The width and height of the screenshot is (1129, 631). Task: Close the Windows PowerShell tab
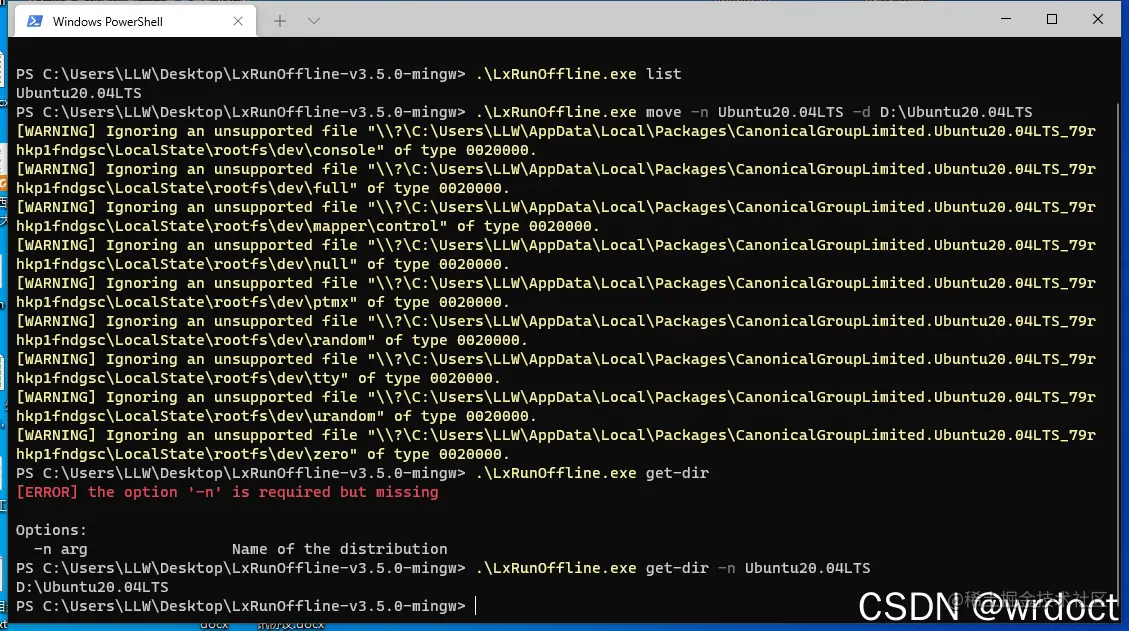[x=238, y=22]
